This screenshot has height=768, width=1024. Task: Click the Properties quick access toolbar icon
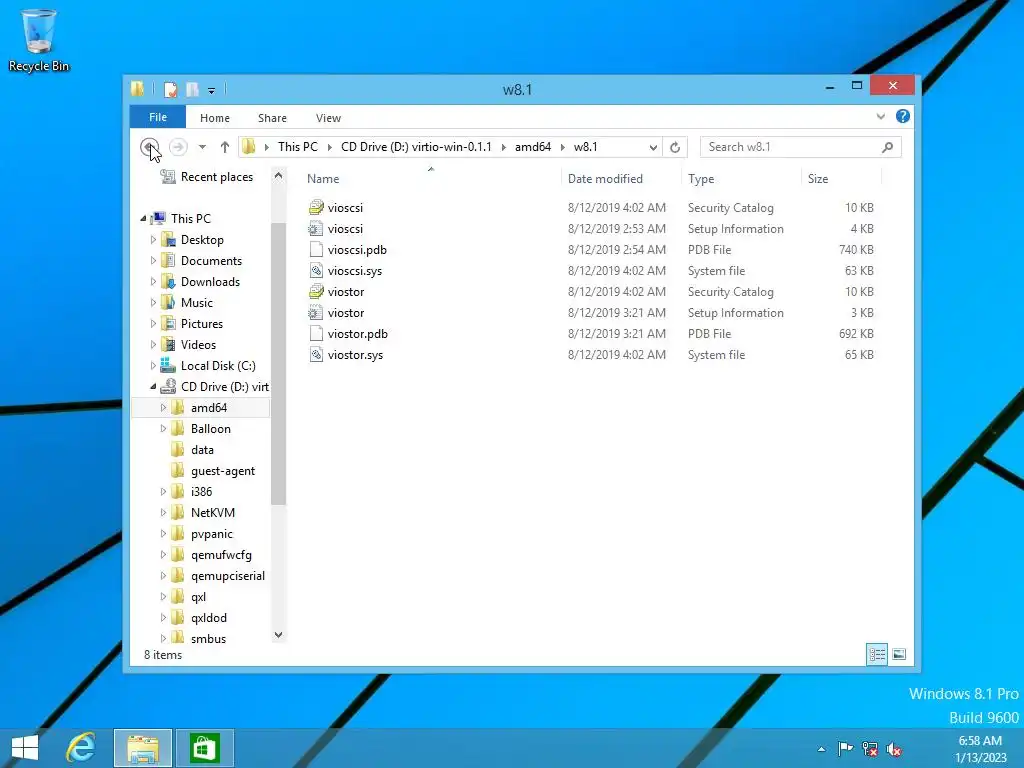point(170,89)
